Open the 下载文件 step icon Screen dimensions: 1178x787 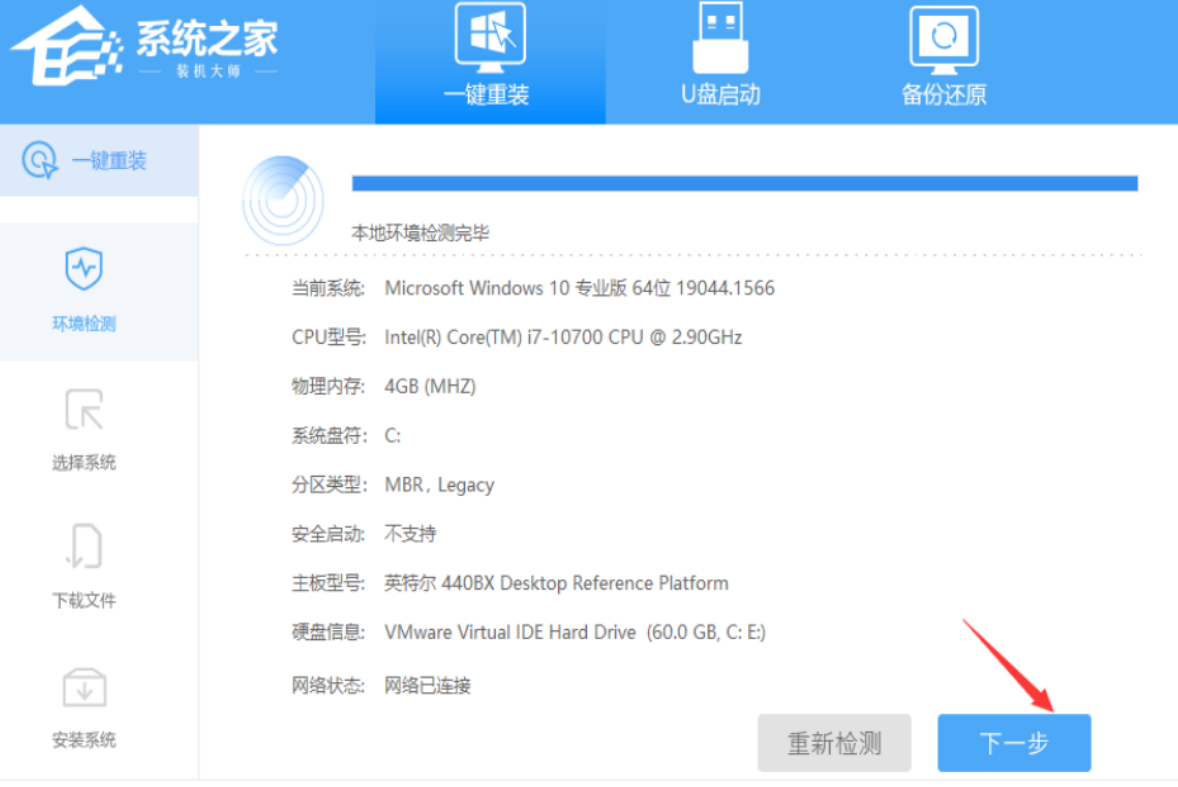(x=84, y=547)
